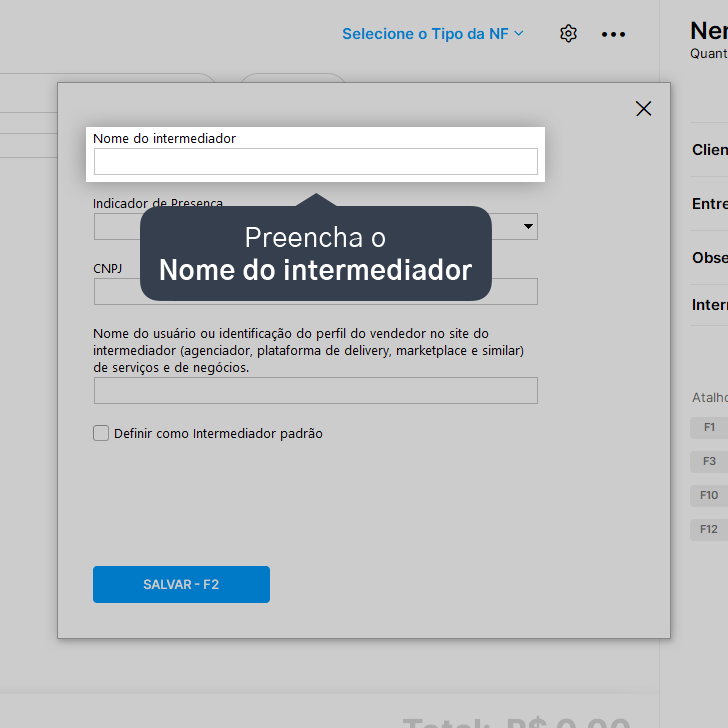Open settings gear icon
The height and width of the screenshot is (728, 728).
(x=568, y=34)
